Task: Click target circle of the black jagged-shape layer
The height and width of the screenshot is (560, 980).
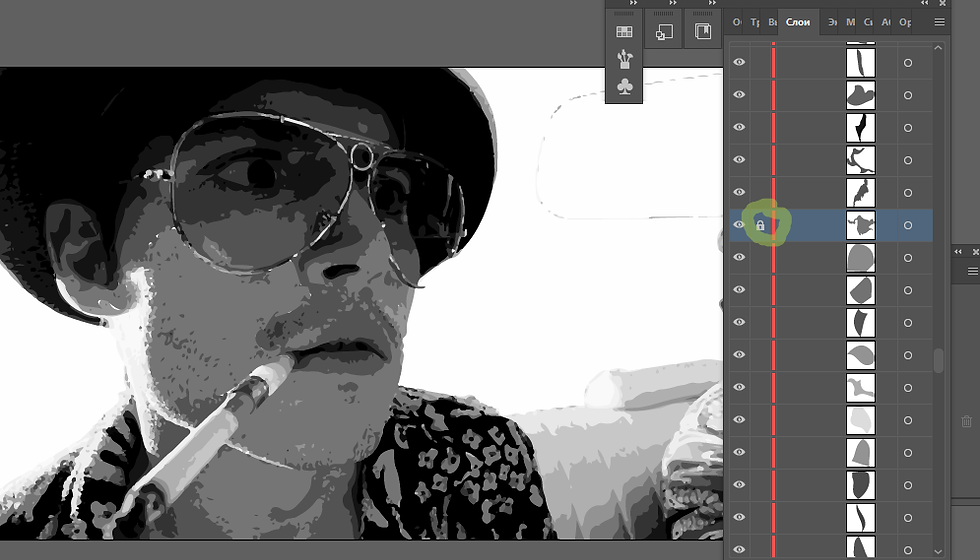Action: pyautogui.click(x=908, y=128)
